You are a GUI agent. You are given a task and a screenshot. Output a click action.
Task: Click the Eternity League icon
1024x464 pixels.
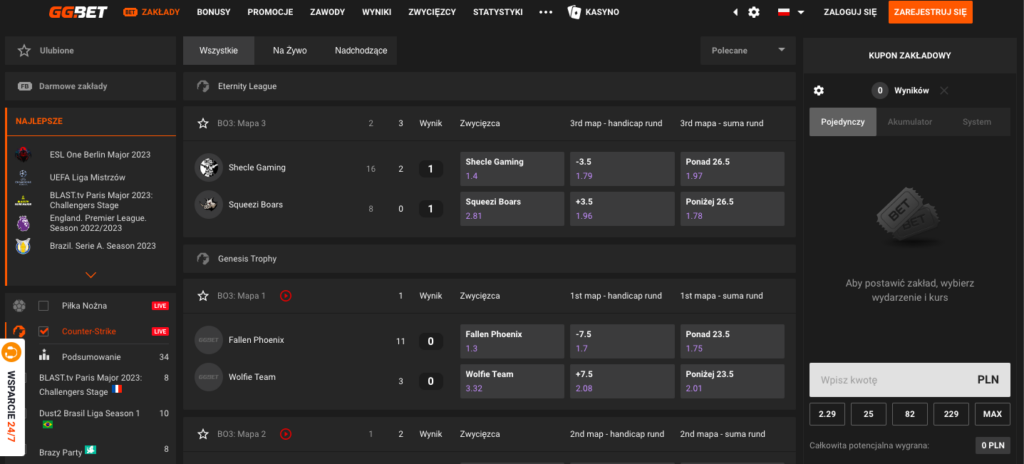(203, 86)
